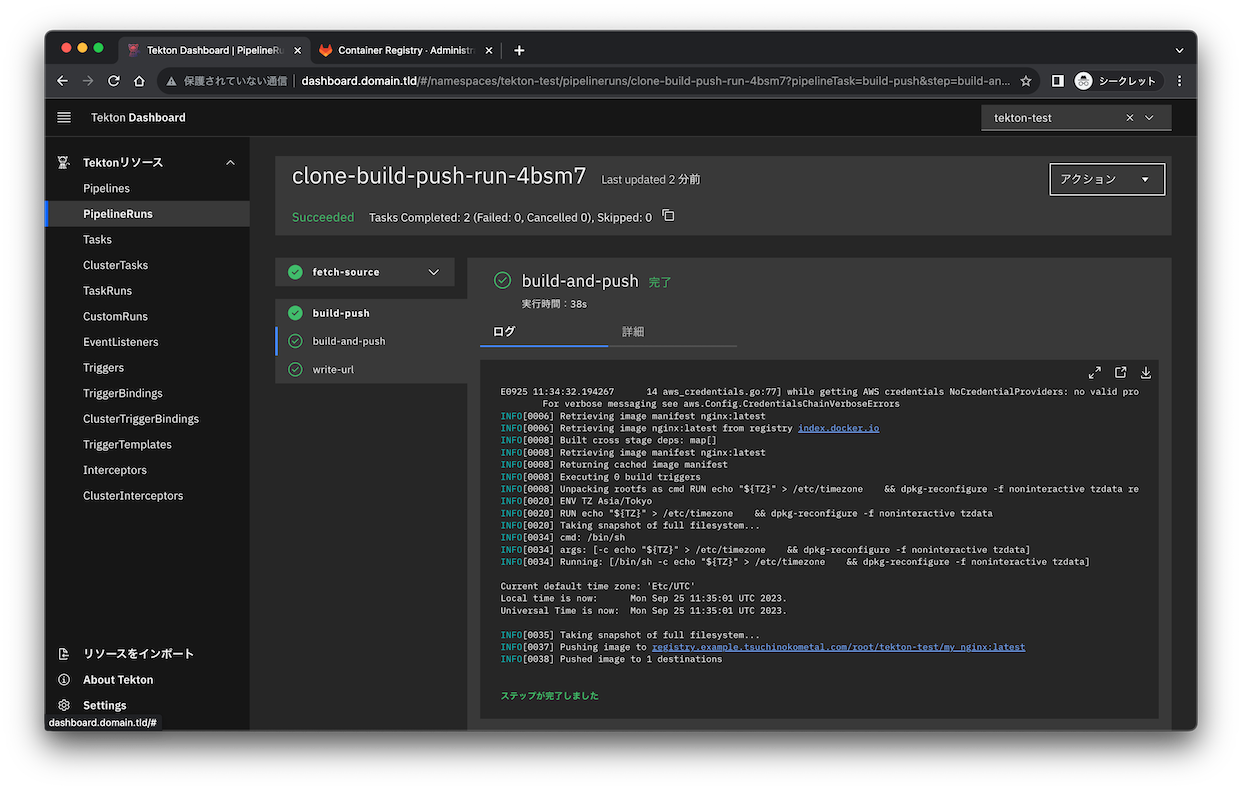This screenshot has height=790, width=1242.
Task: Go to the browser home page
Action: click(139, 81)
